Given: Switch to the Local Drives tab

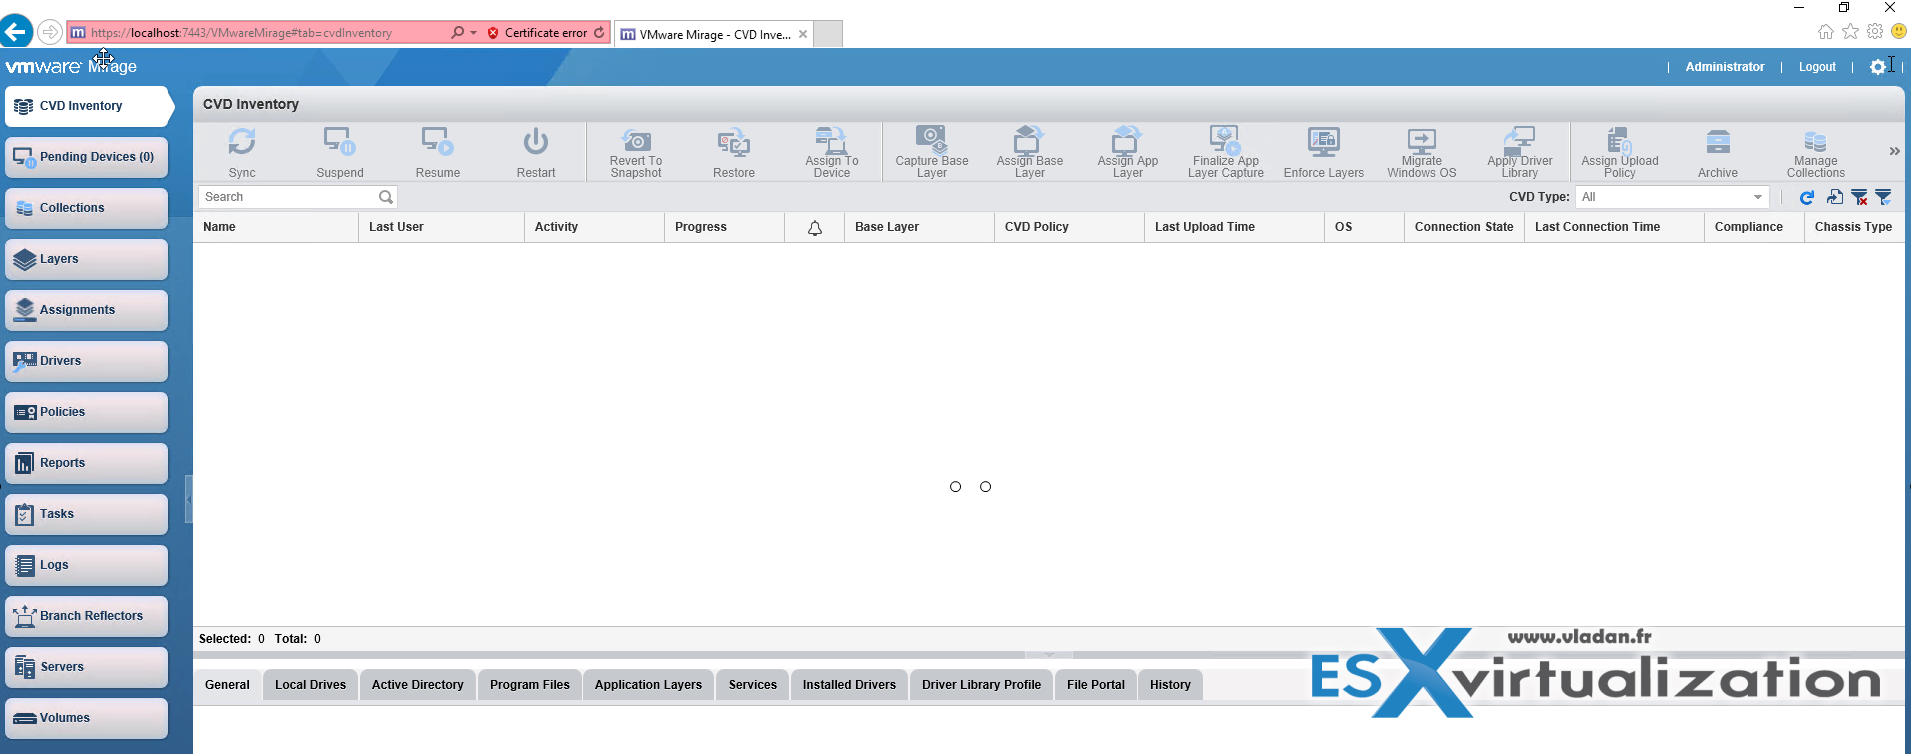Looking at the screenshot, I should (x=310, y=685).
